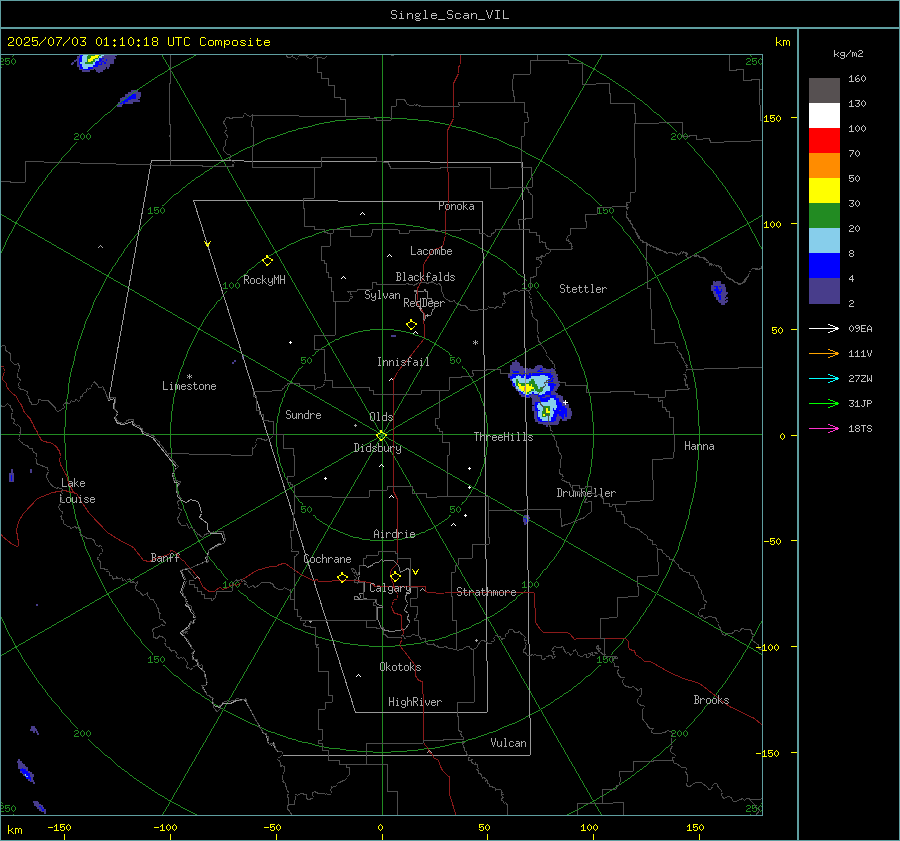The image size is (900, 841).
Task: Click the Limestone label
Action: pos(189,386)
